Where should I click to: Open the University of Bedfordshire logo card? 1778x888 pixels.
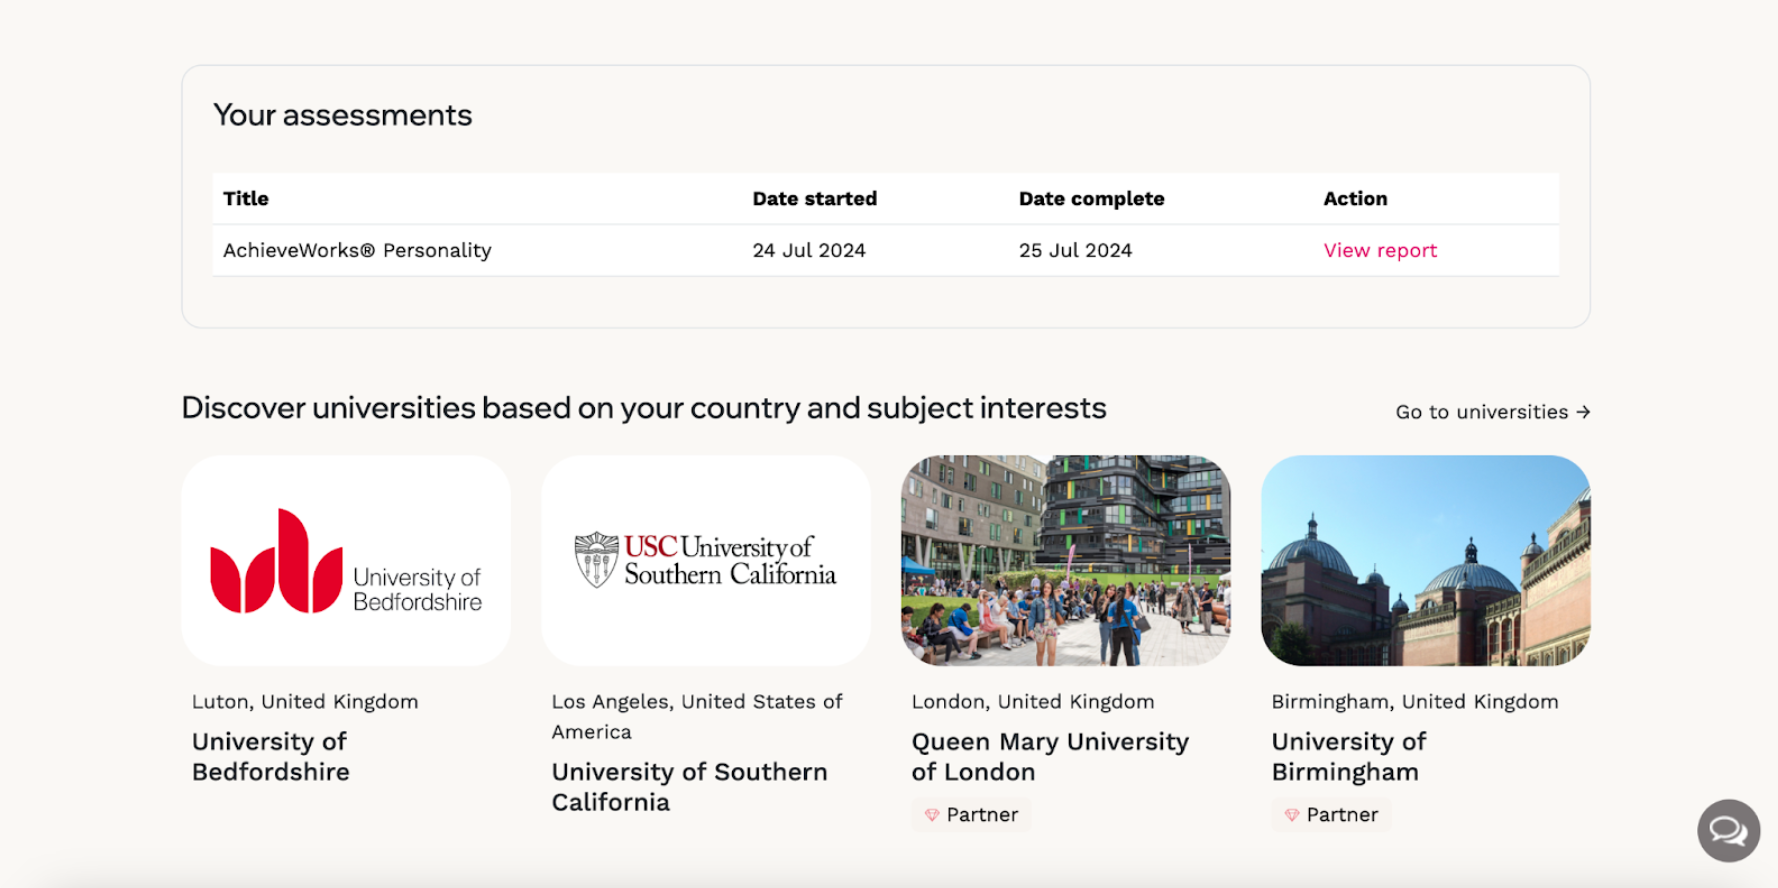click(346, 560)
